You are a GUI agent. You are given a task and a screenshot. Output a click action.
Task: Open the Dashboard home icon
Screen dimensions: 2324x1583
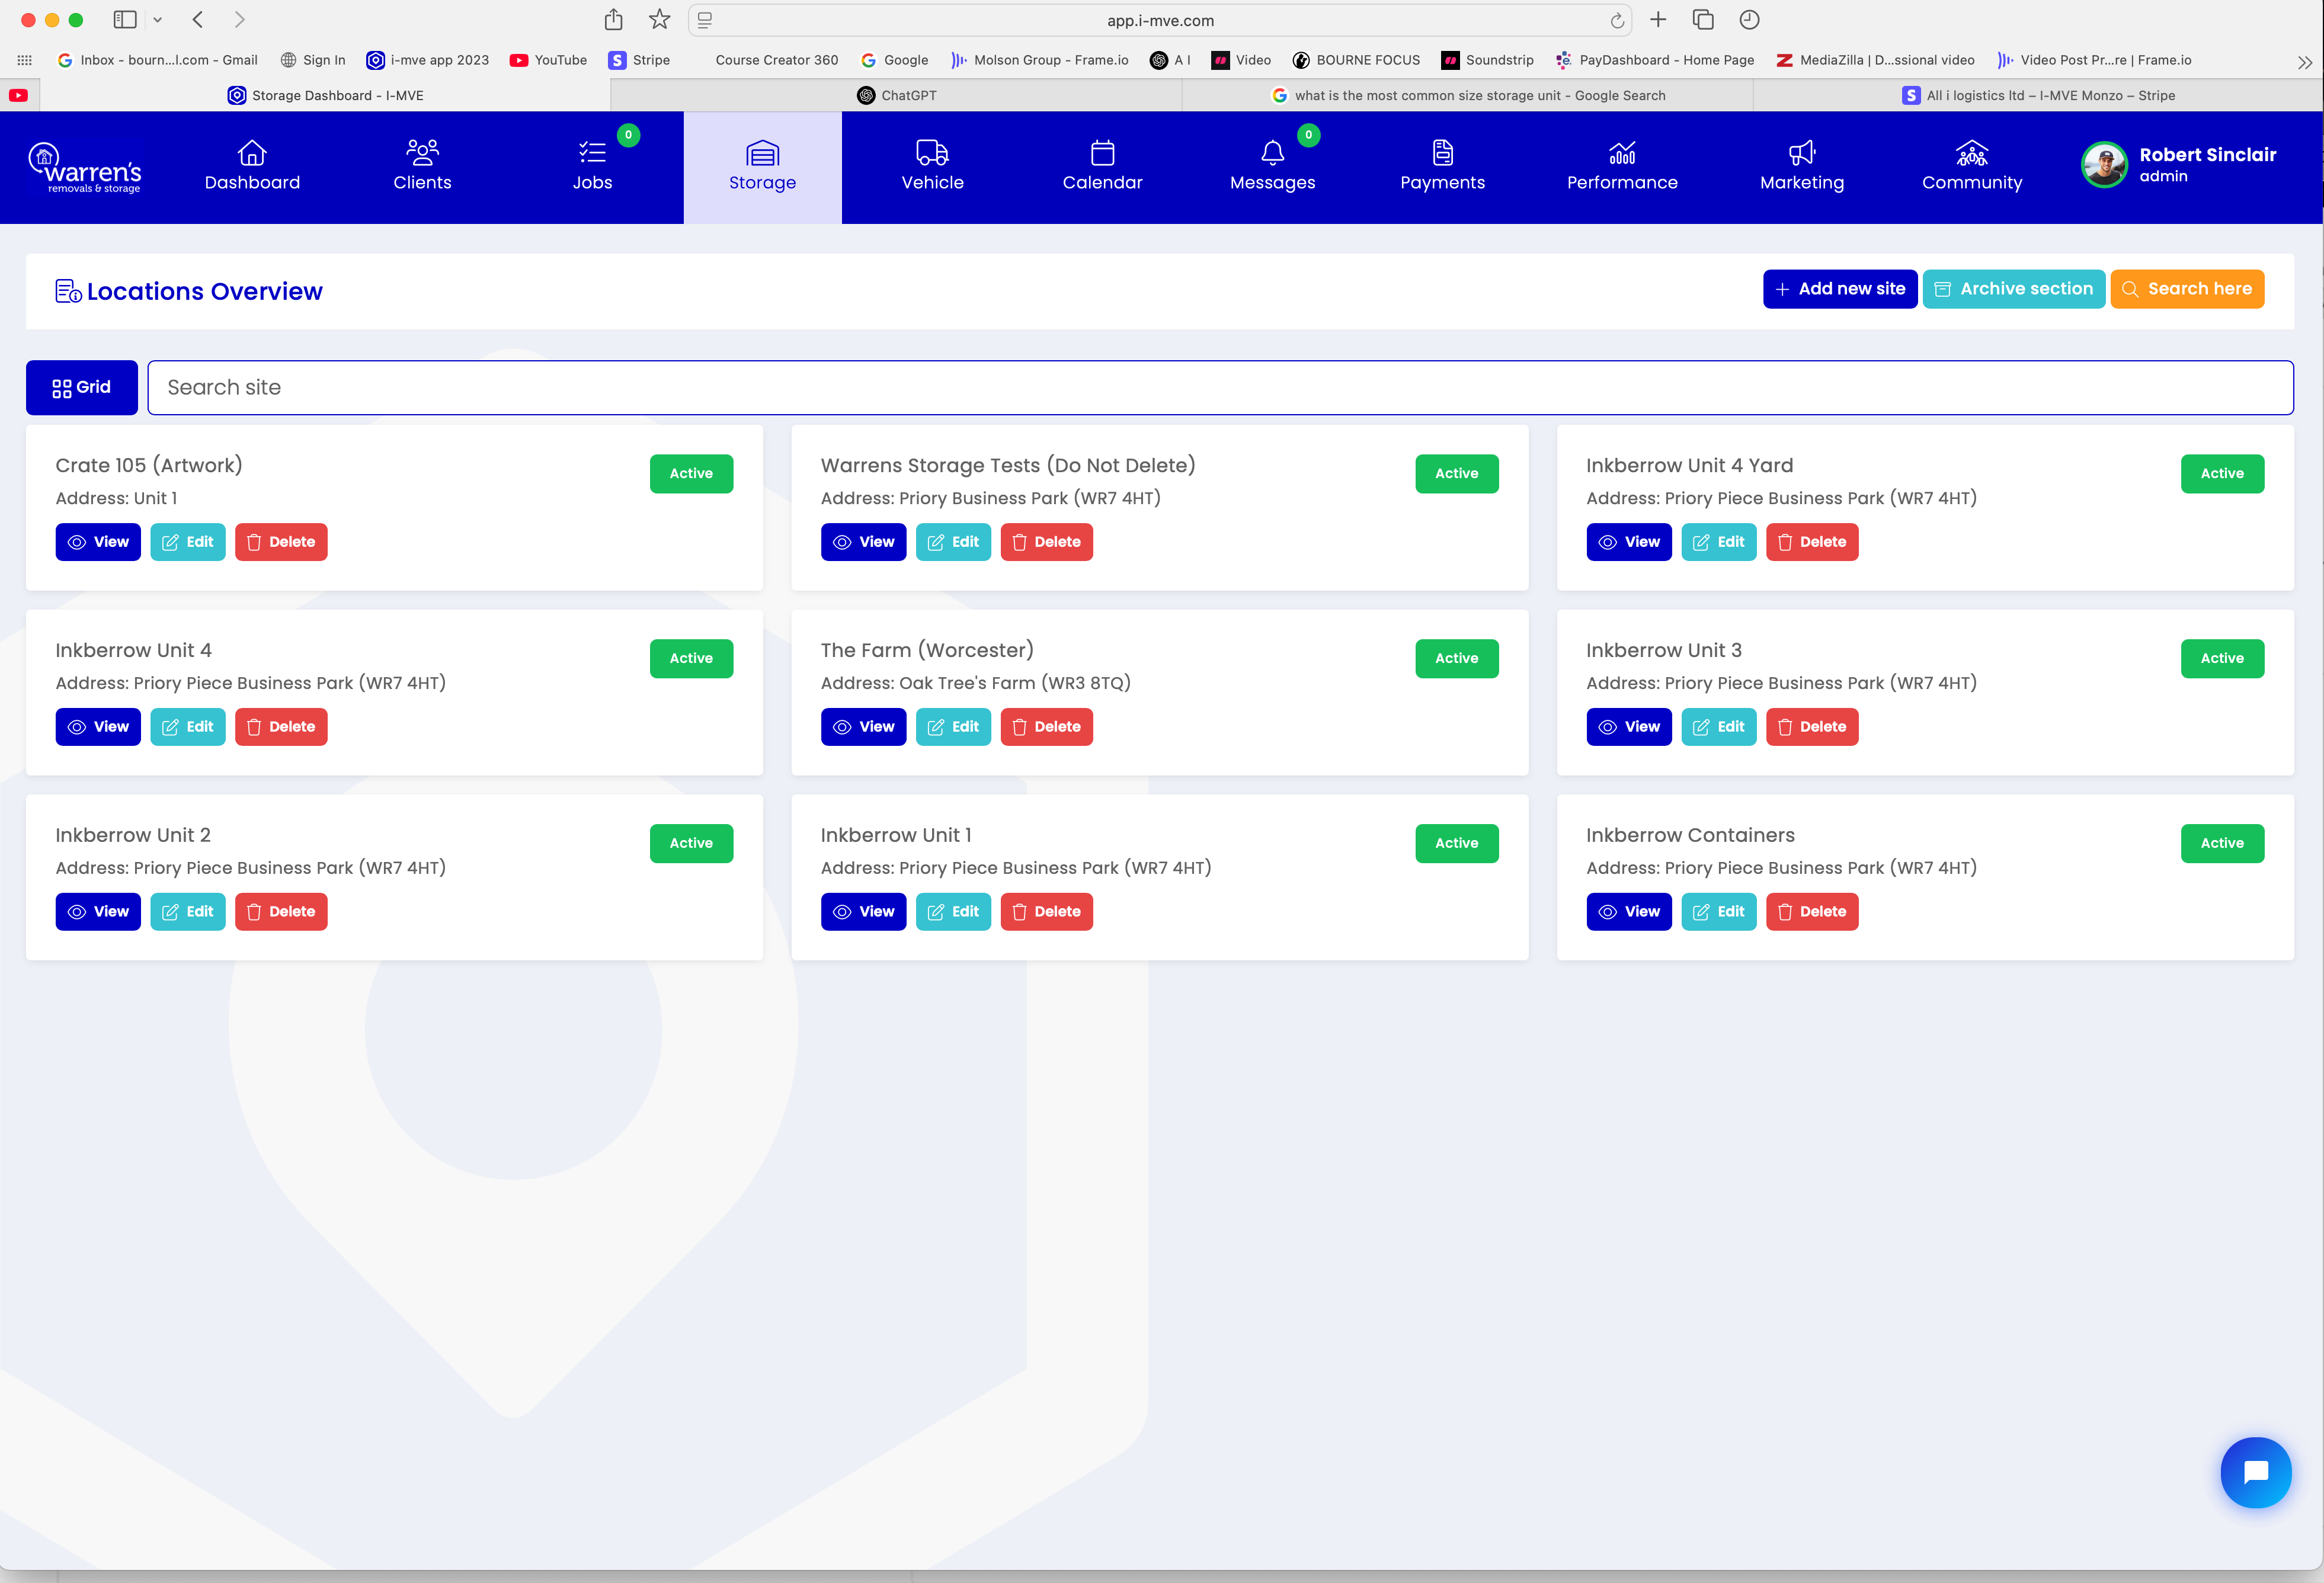252,153
